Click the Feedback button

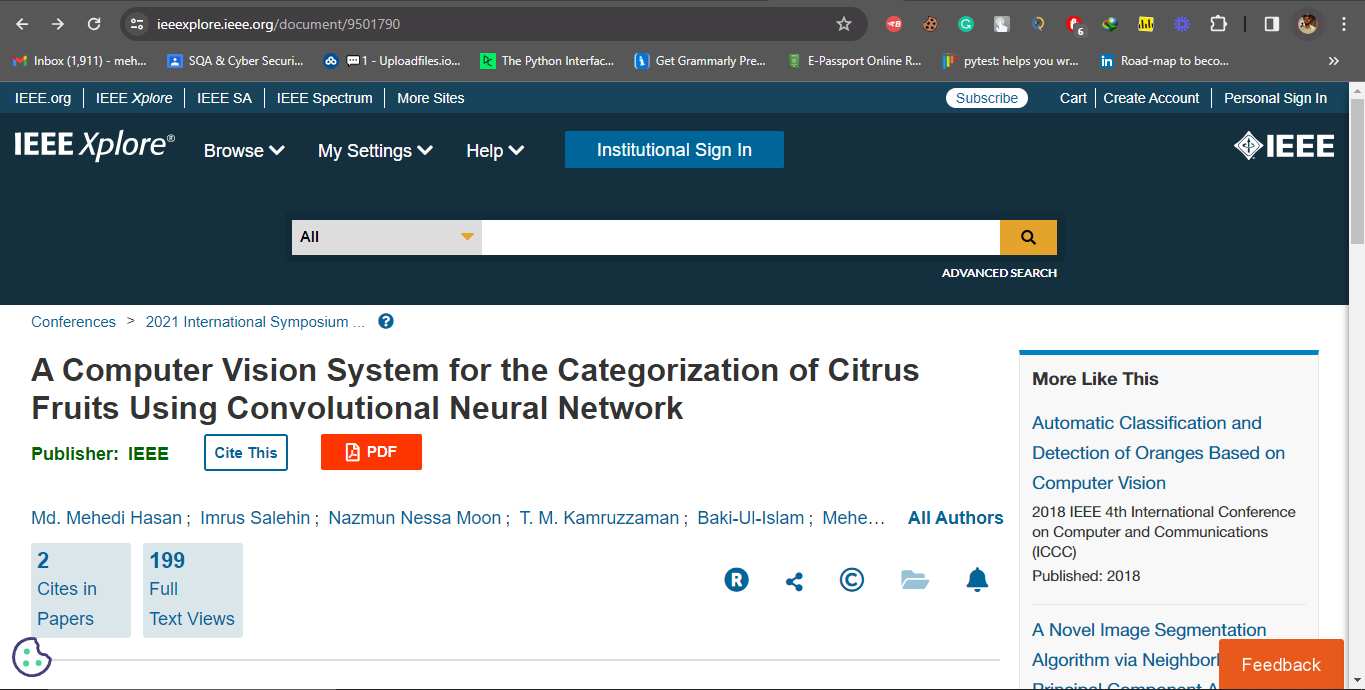click(x=1281, y=665)
